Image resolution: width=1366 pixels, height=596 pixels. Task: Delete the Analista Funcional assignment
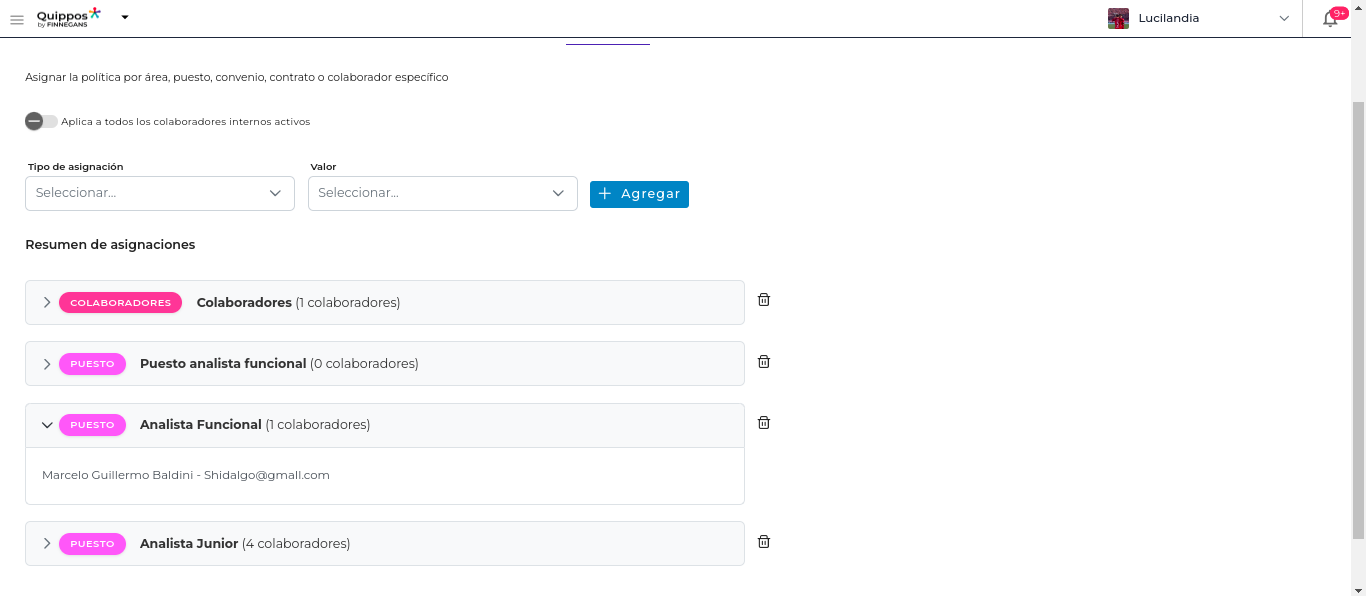[764, 423]
